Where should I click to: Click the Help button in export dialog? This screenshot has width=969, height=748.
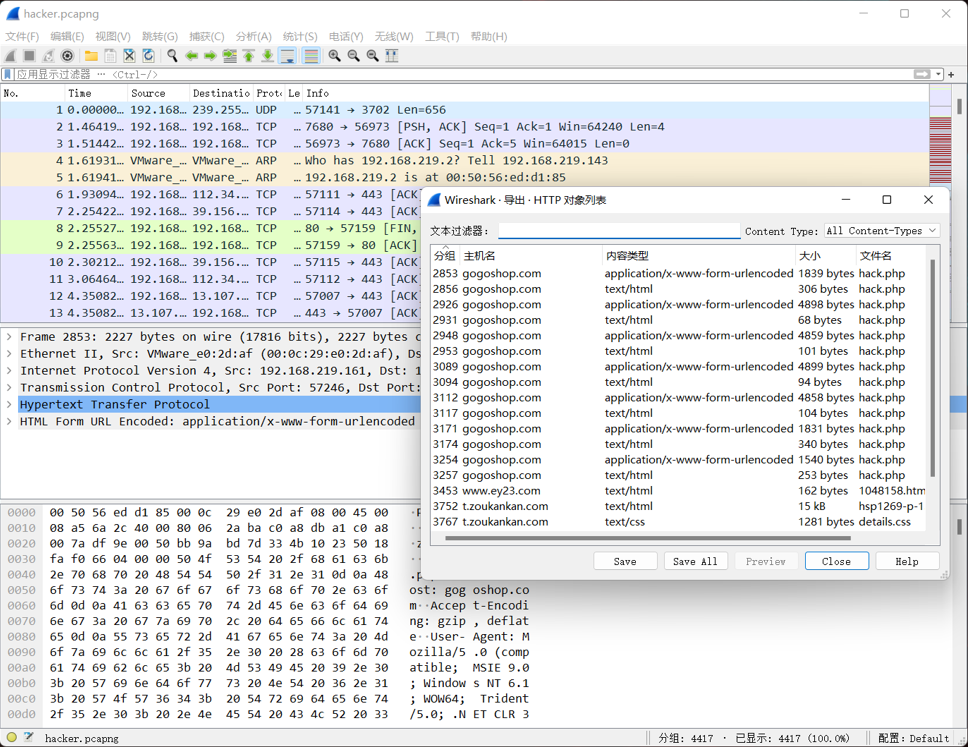point(907,561)
